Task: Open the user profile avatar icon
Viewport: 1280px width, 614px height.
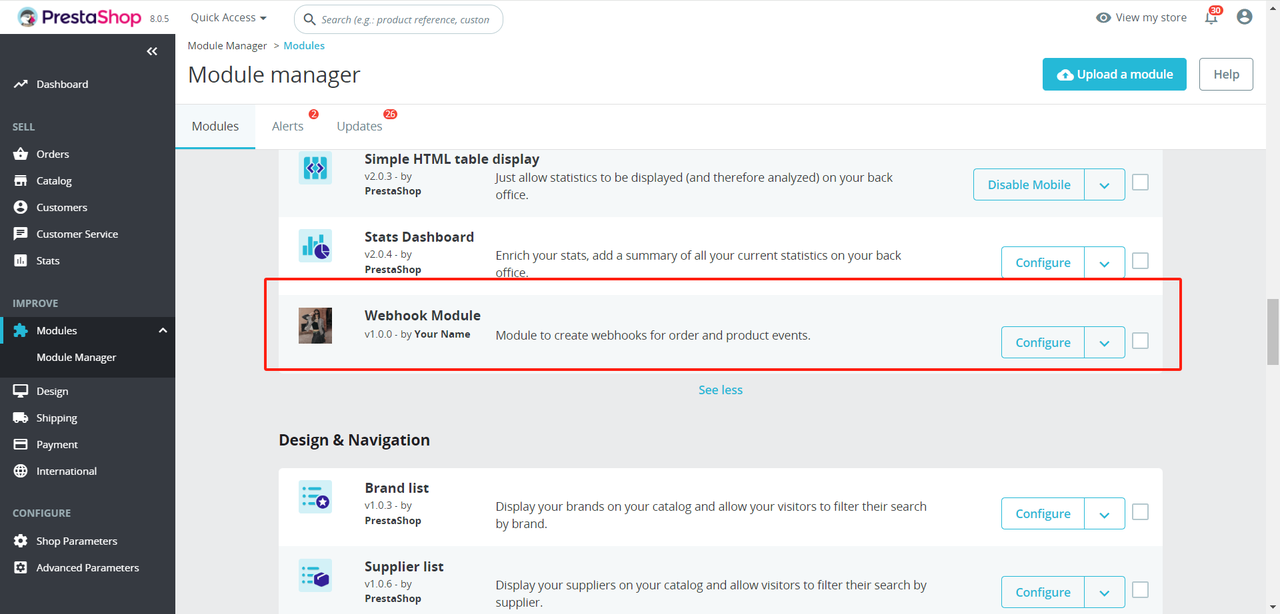Action: click(x=1244, y=17)
